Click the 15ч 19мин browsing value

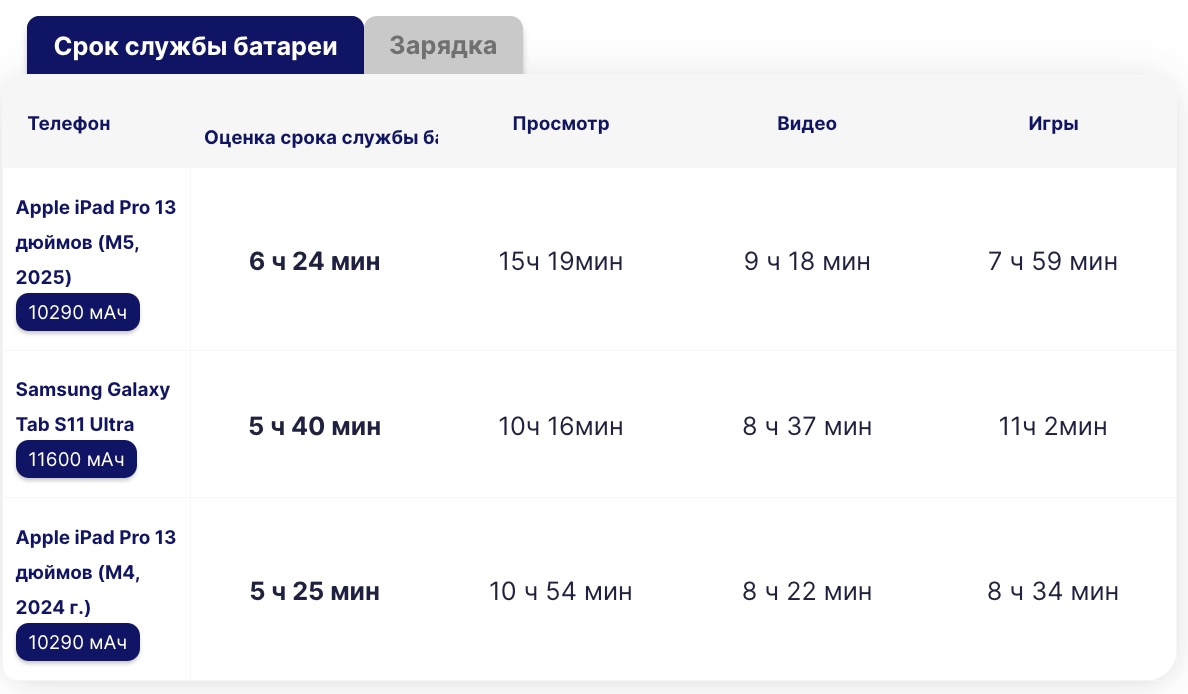point(561,262)
